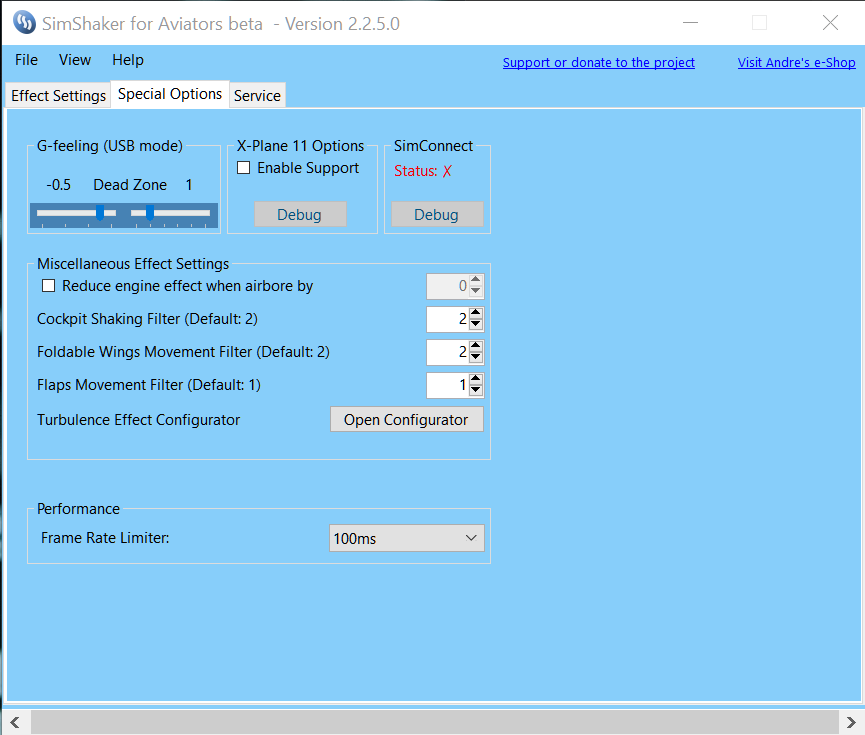Close the SimShaker window
Viewport: 865px width, 735px height.
(830, 23)
